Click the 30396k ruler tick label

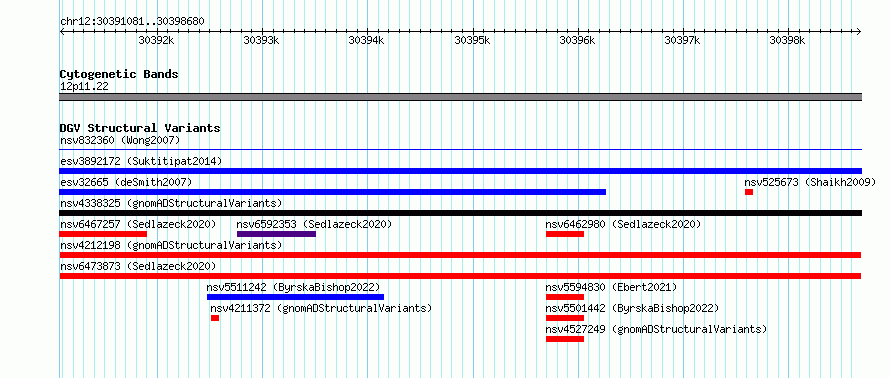click(x=577, y=40)
